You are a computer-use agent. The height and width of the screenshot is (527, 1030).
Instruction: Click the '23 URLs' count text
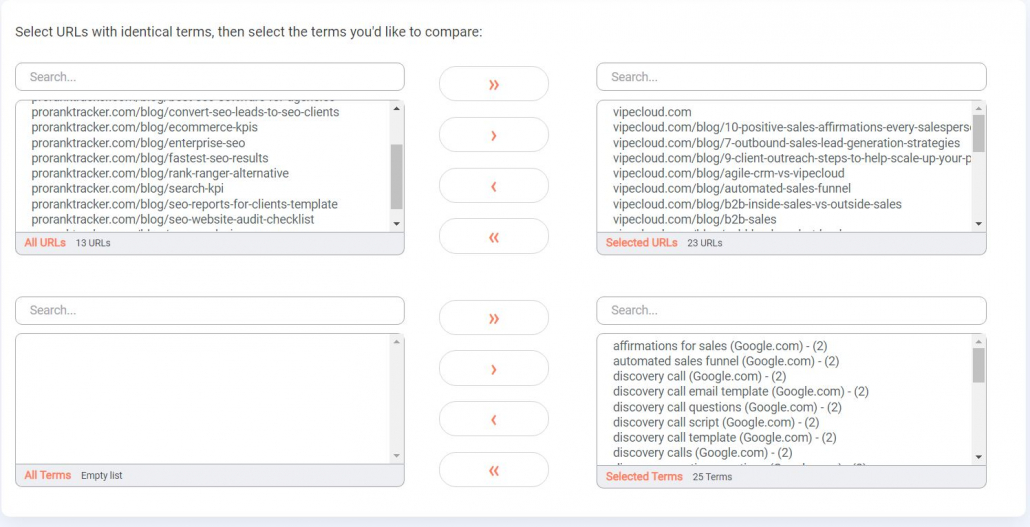pyautogui.click(x=705, y=243)
